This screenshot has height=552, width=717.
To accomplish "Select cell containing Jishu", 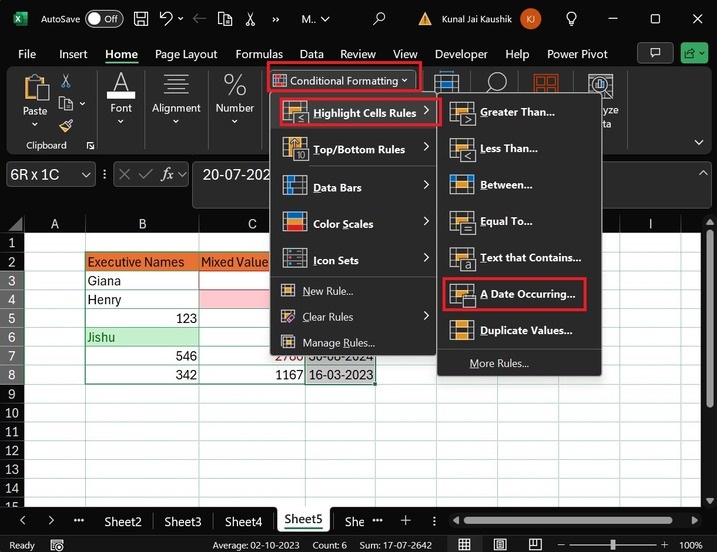I will coord(141,337).
